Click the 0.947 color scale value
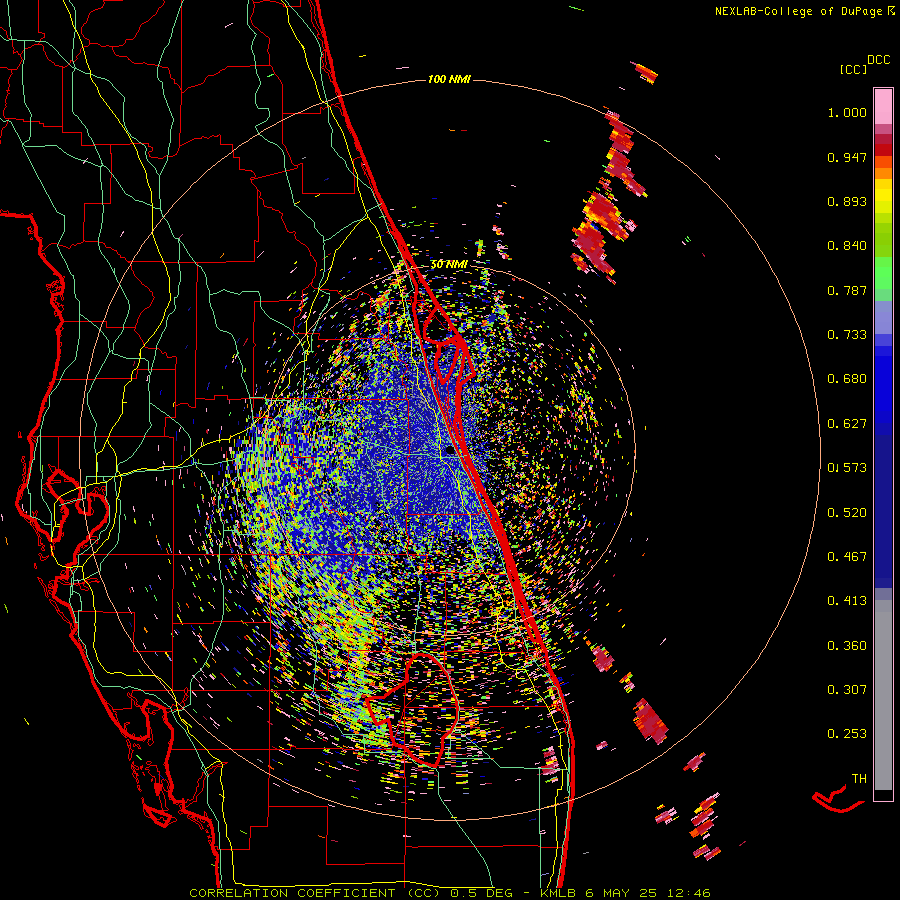Image resolution: width=900 pixels, height=900 pixels. point(847,157)
